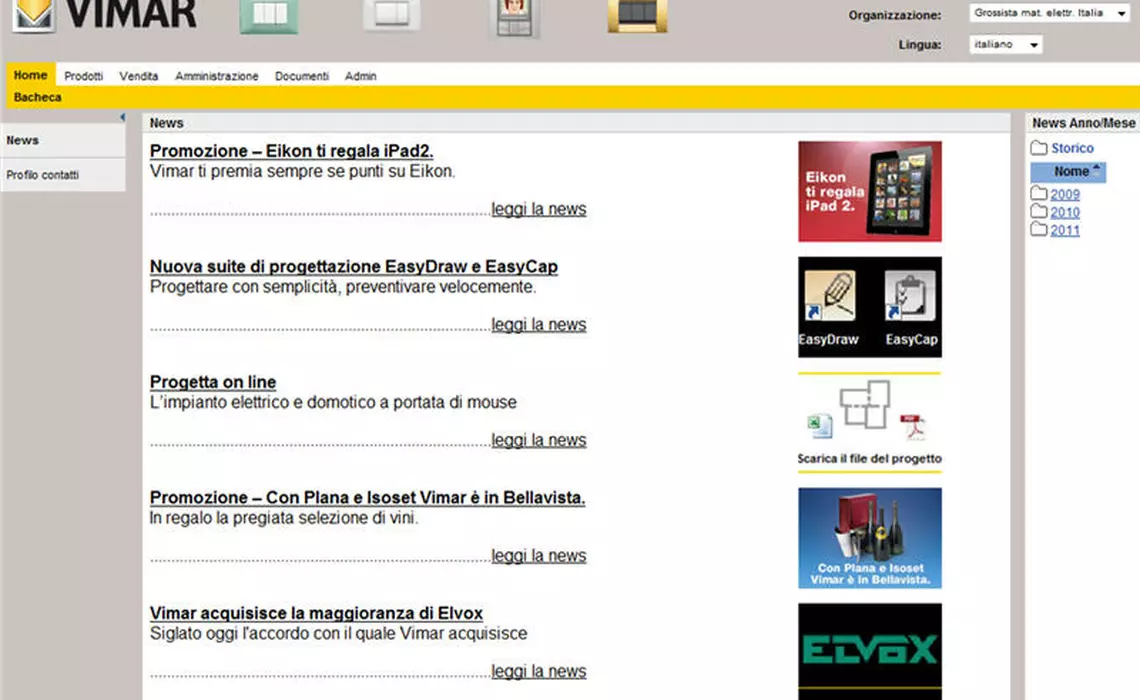1140x700 pixels.
Task: Open the Admin menu
Action: (x=361, y=76)
